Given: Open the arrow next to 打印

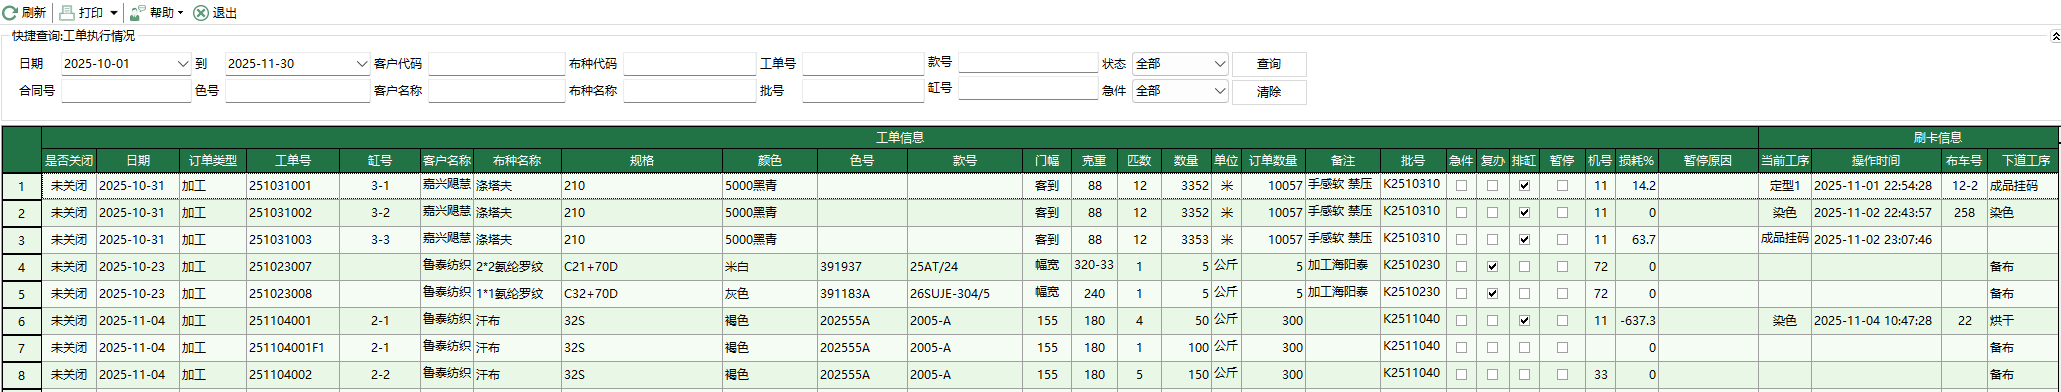Looking at the screenshot, I should click(114, 13).
